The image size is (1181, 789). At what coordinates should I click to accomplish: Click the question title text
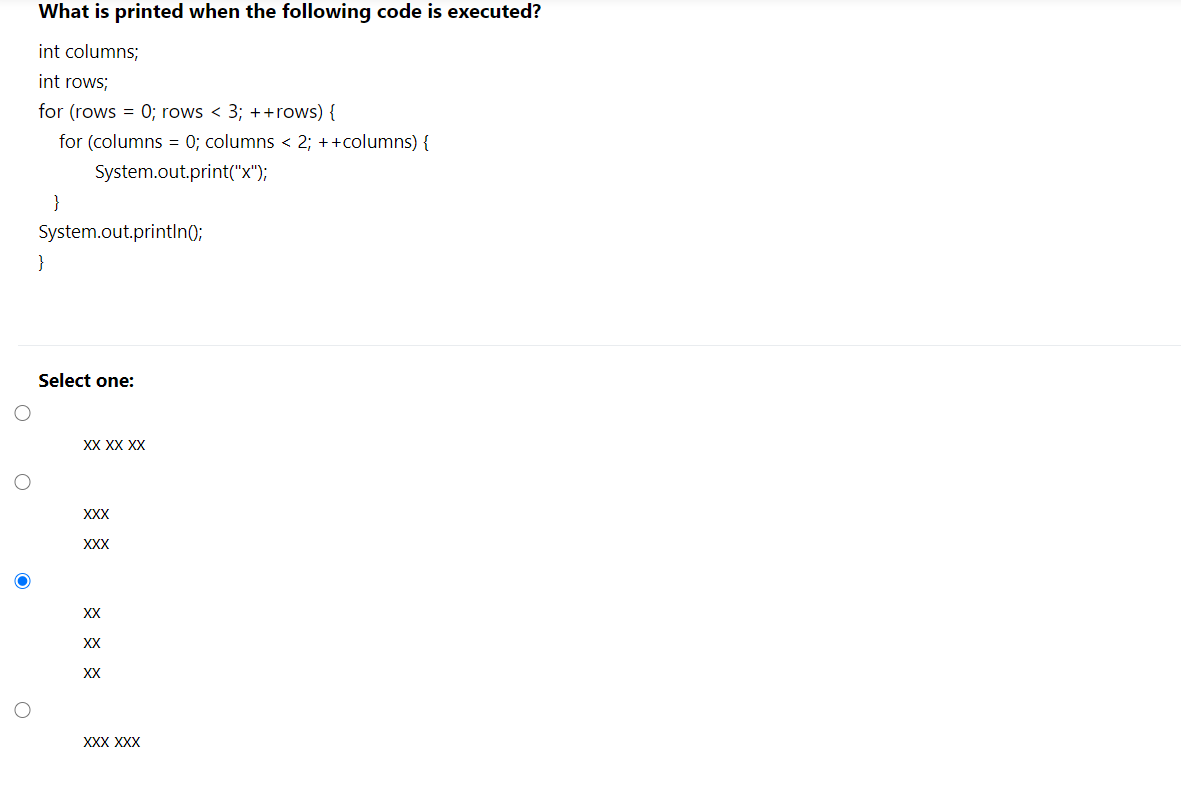tap(289, 12)
